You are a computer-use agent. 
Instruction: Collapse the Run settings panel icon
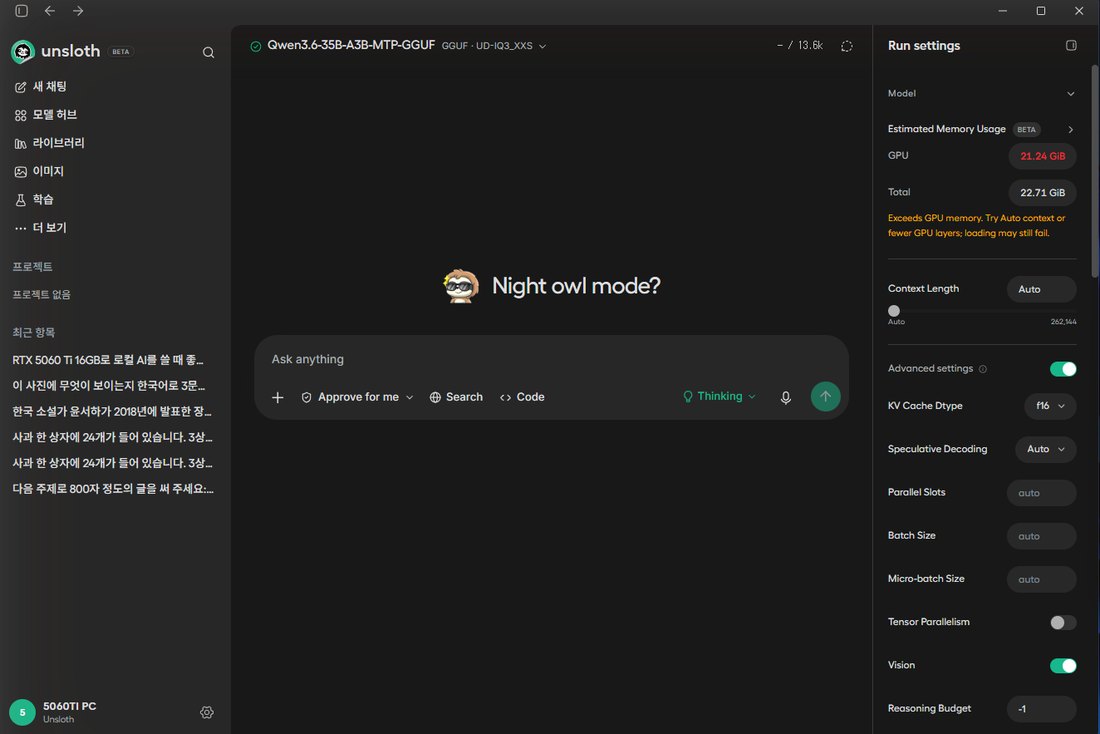[x=1071, y=46]
